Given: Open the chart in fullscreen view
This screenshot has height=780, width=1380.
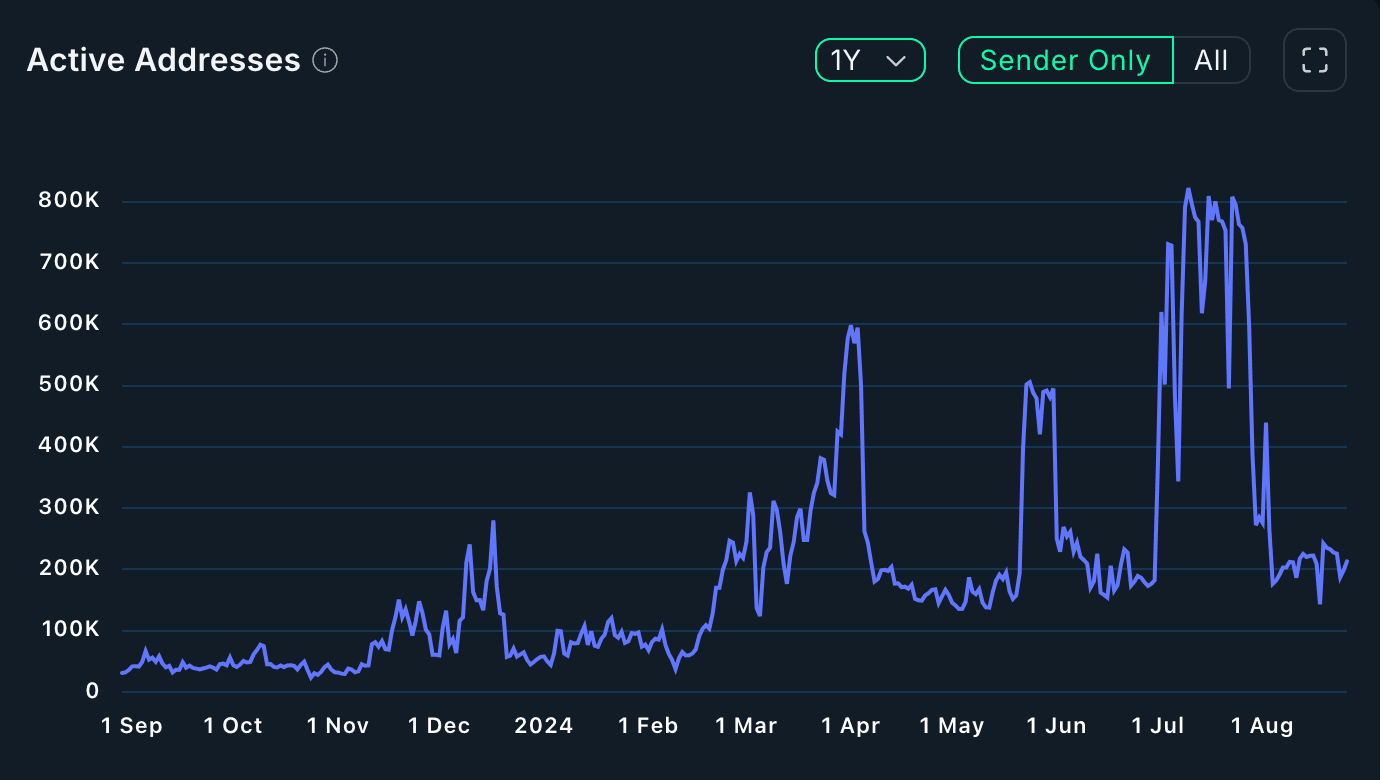Looking at the screenshot, I should (1314, 60).
